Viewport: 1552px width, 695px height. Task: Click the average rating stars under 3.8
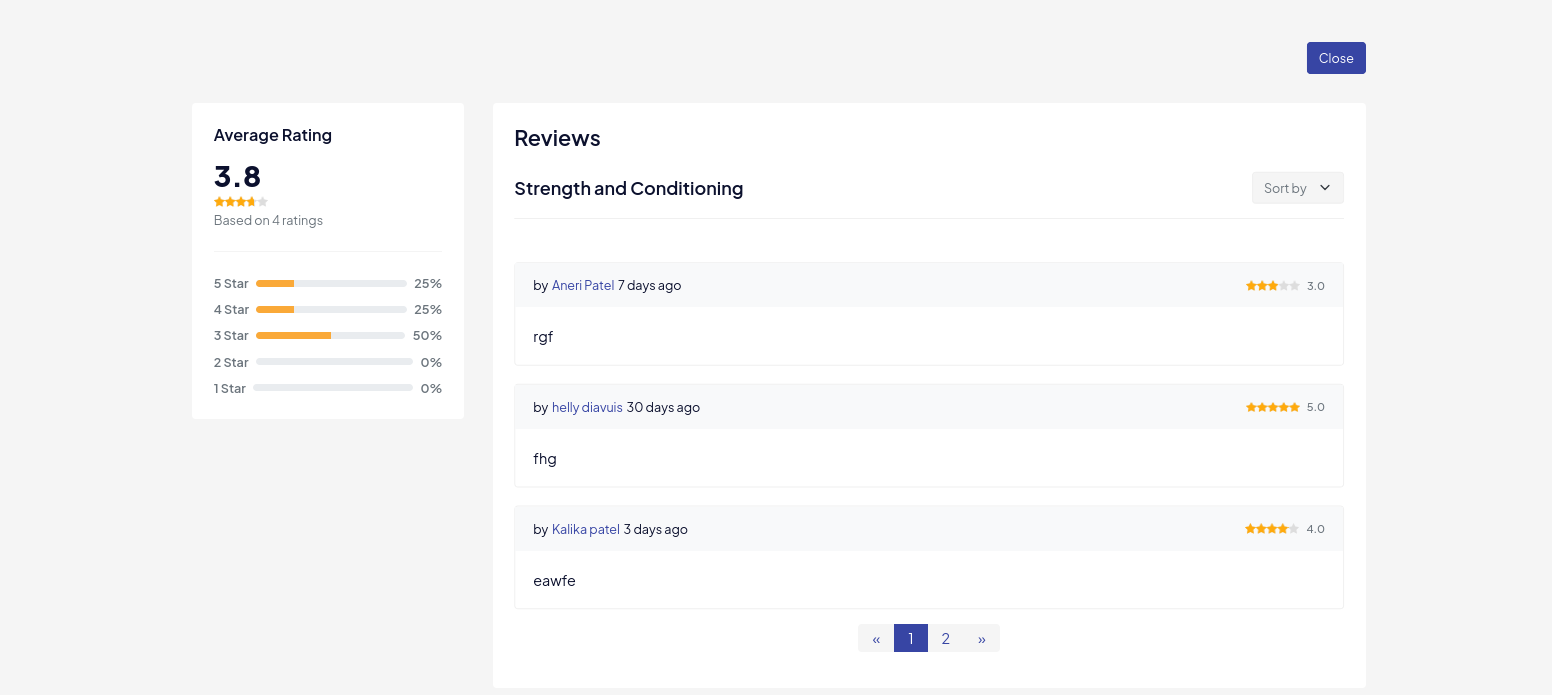click(240, 202)
